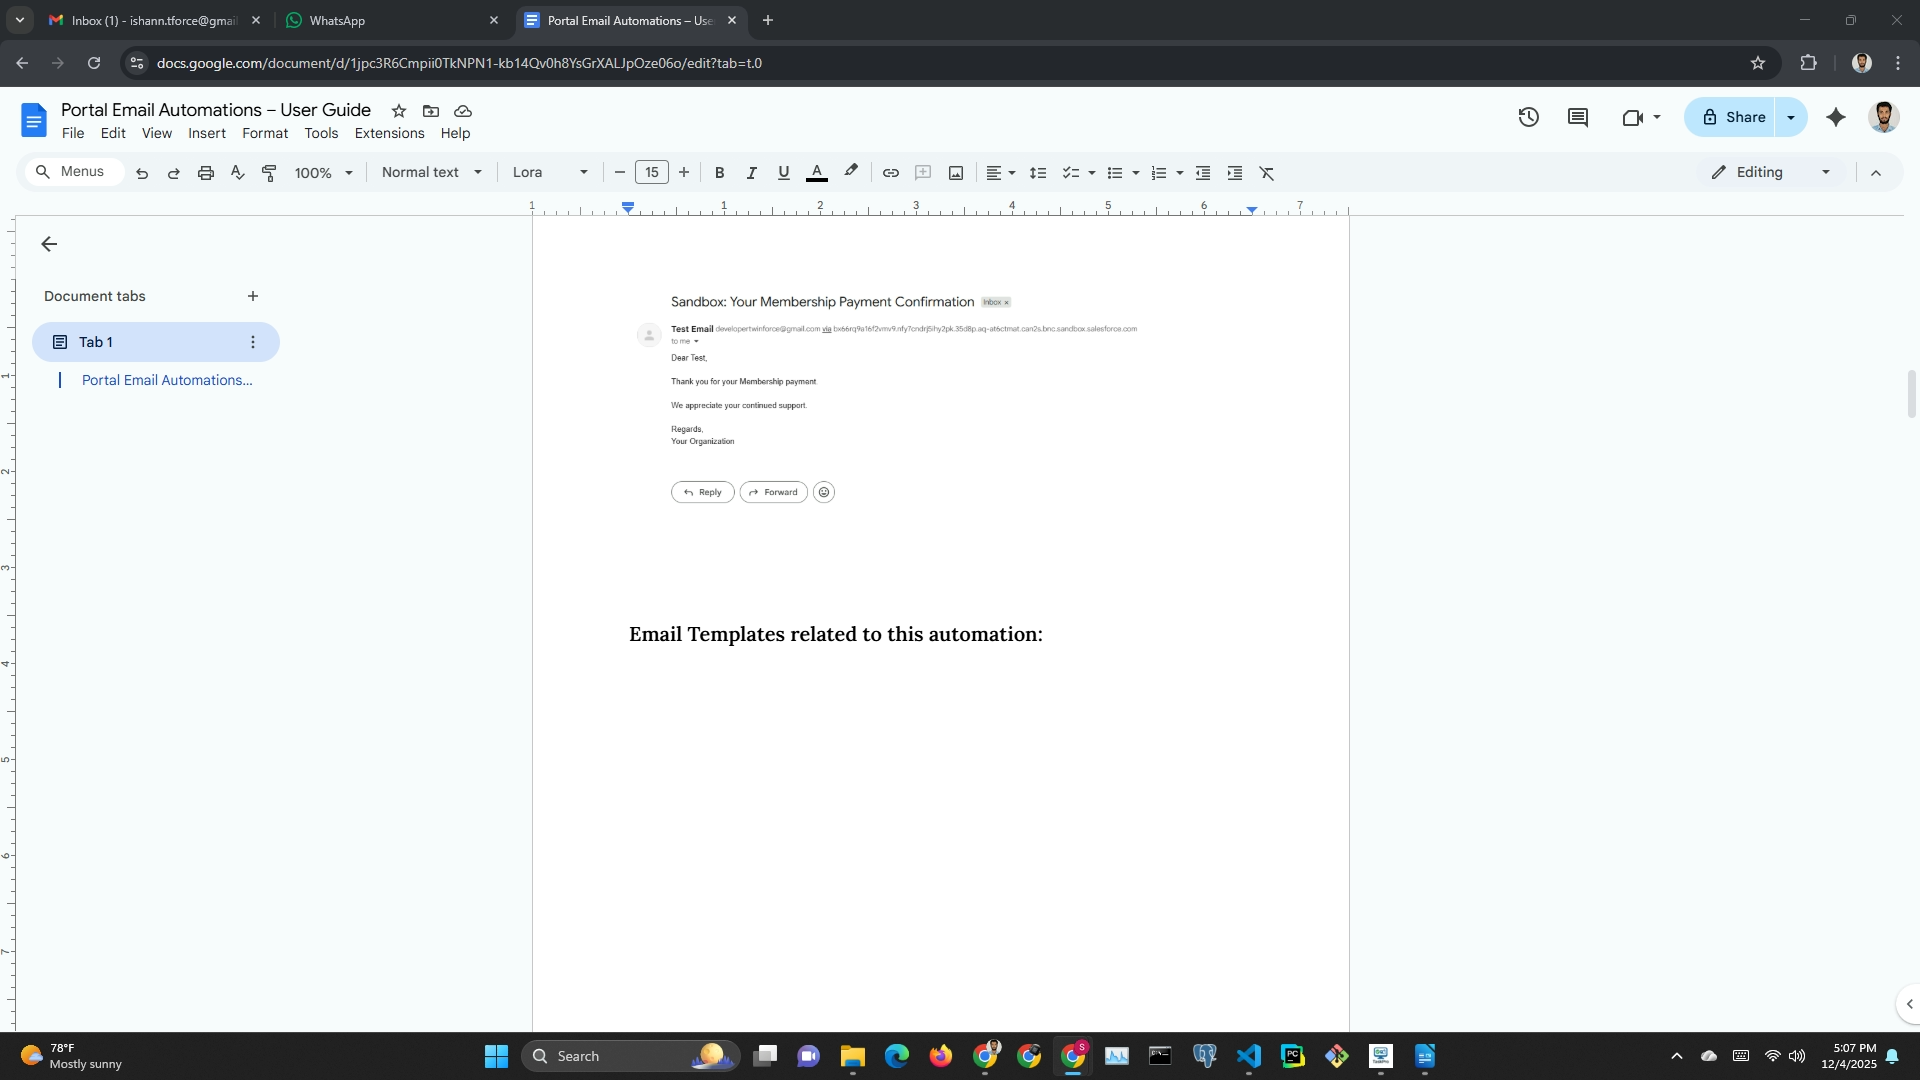Click the insert link icon
The image size is (1920, 1080).
click(x=890, y=173)
